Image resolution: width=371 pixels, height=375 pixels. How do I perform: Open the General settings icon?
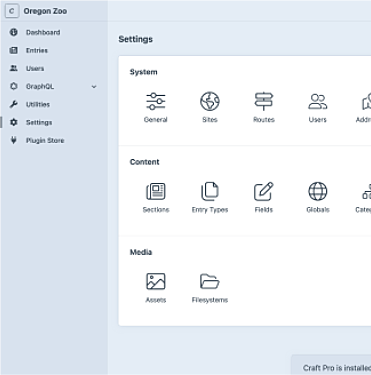pos(156,101)
